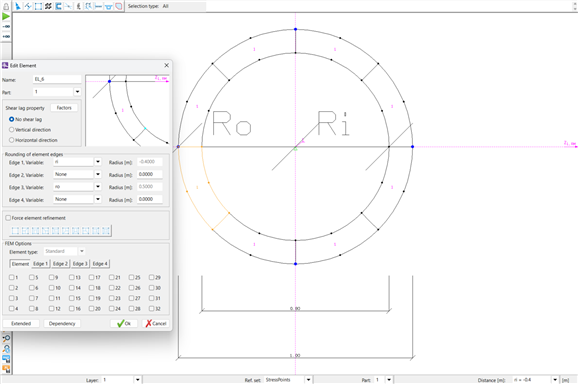578x384 pixels.
Task: Check FEM option checkbox 17
Action: pyautogui.click(x=91, y=277)
